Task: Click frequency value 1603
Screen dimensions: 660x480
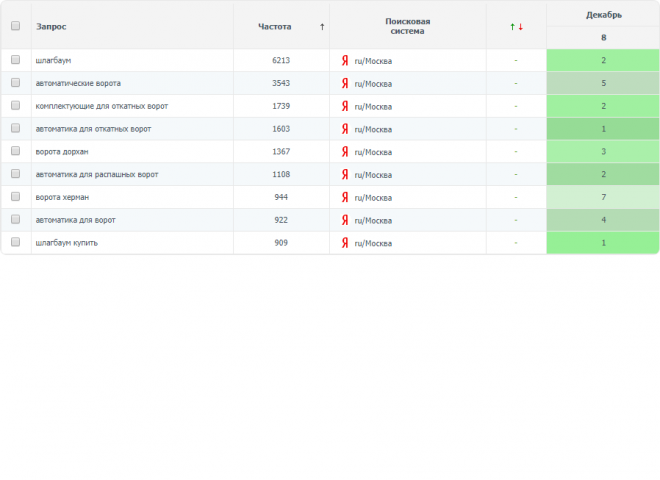Action: [x=281, y=129]
